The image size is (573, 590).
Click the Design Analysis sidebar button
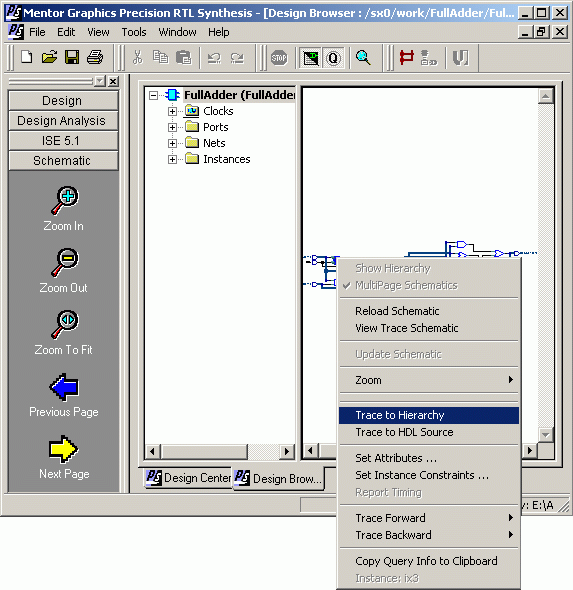pos(63,121)
